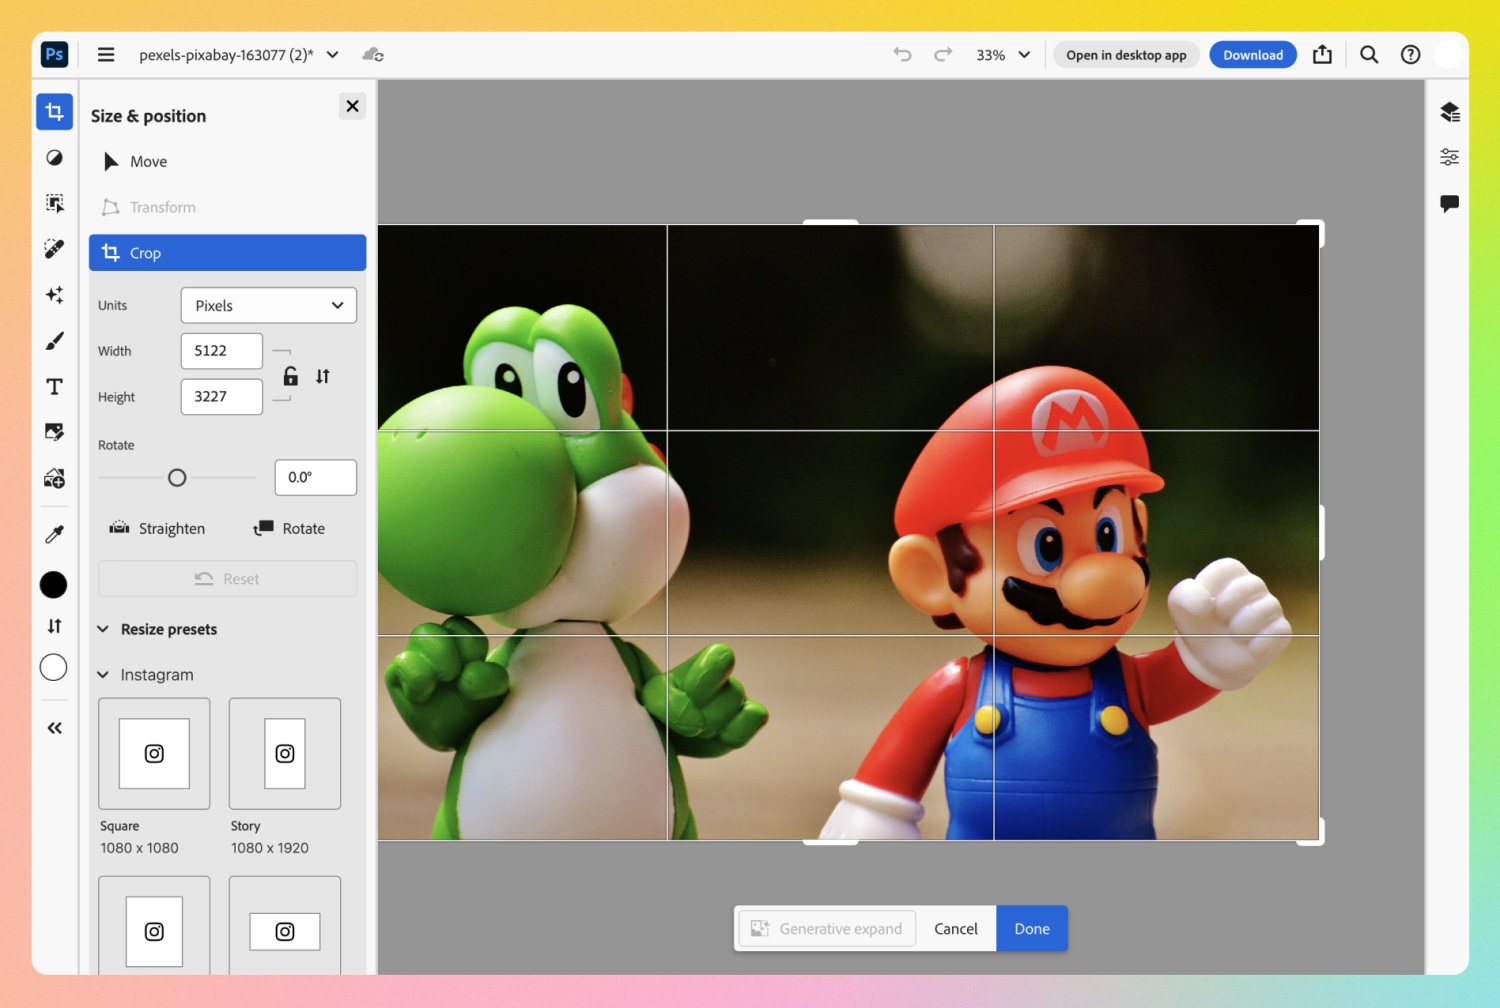
Task: Redo the last action
Action: [943, 55]
